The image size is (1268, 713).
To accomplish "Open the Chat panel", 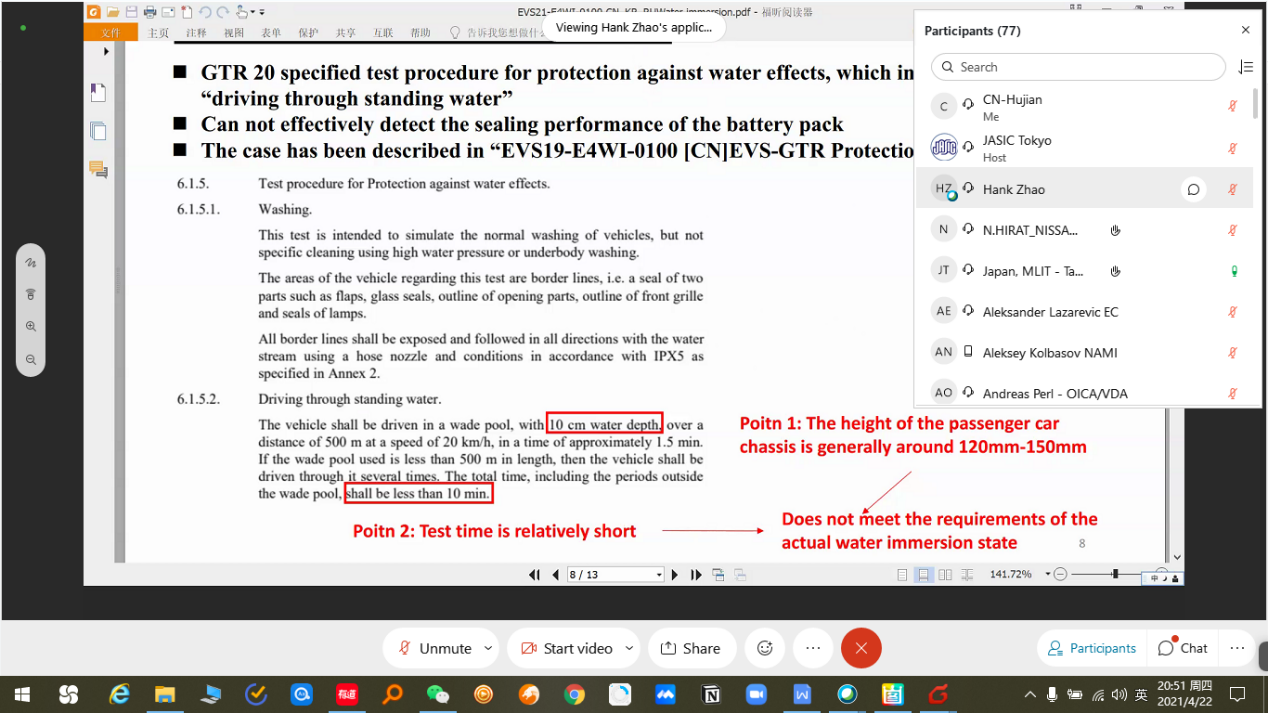I will (x=1182, y=648).
